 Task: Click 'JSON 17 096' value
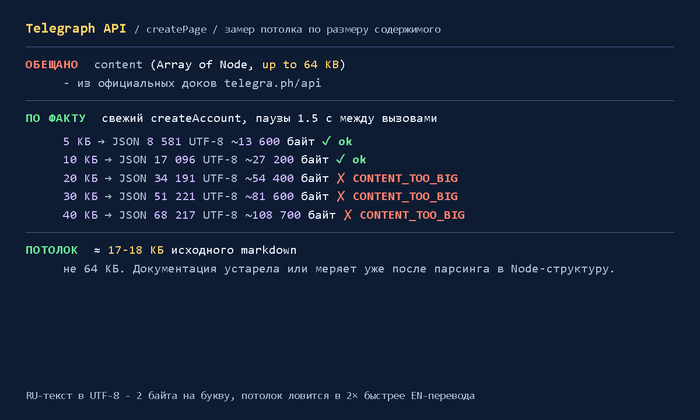pyautogui.click(x=157, y=160)
